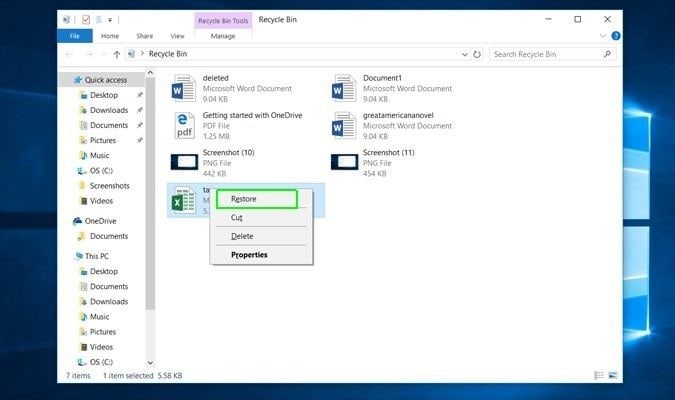Click the Getting started with OneDrive PDF icon

pyautogui.click(x=184, y=125)
